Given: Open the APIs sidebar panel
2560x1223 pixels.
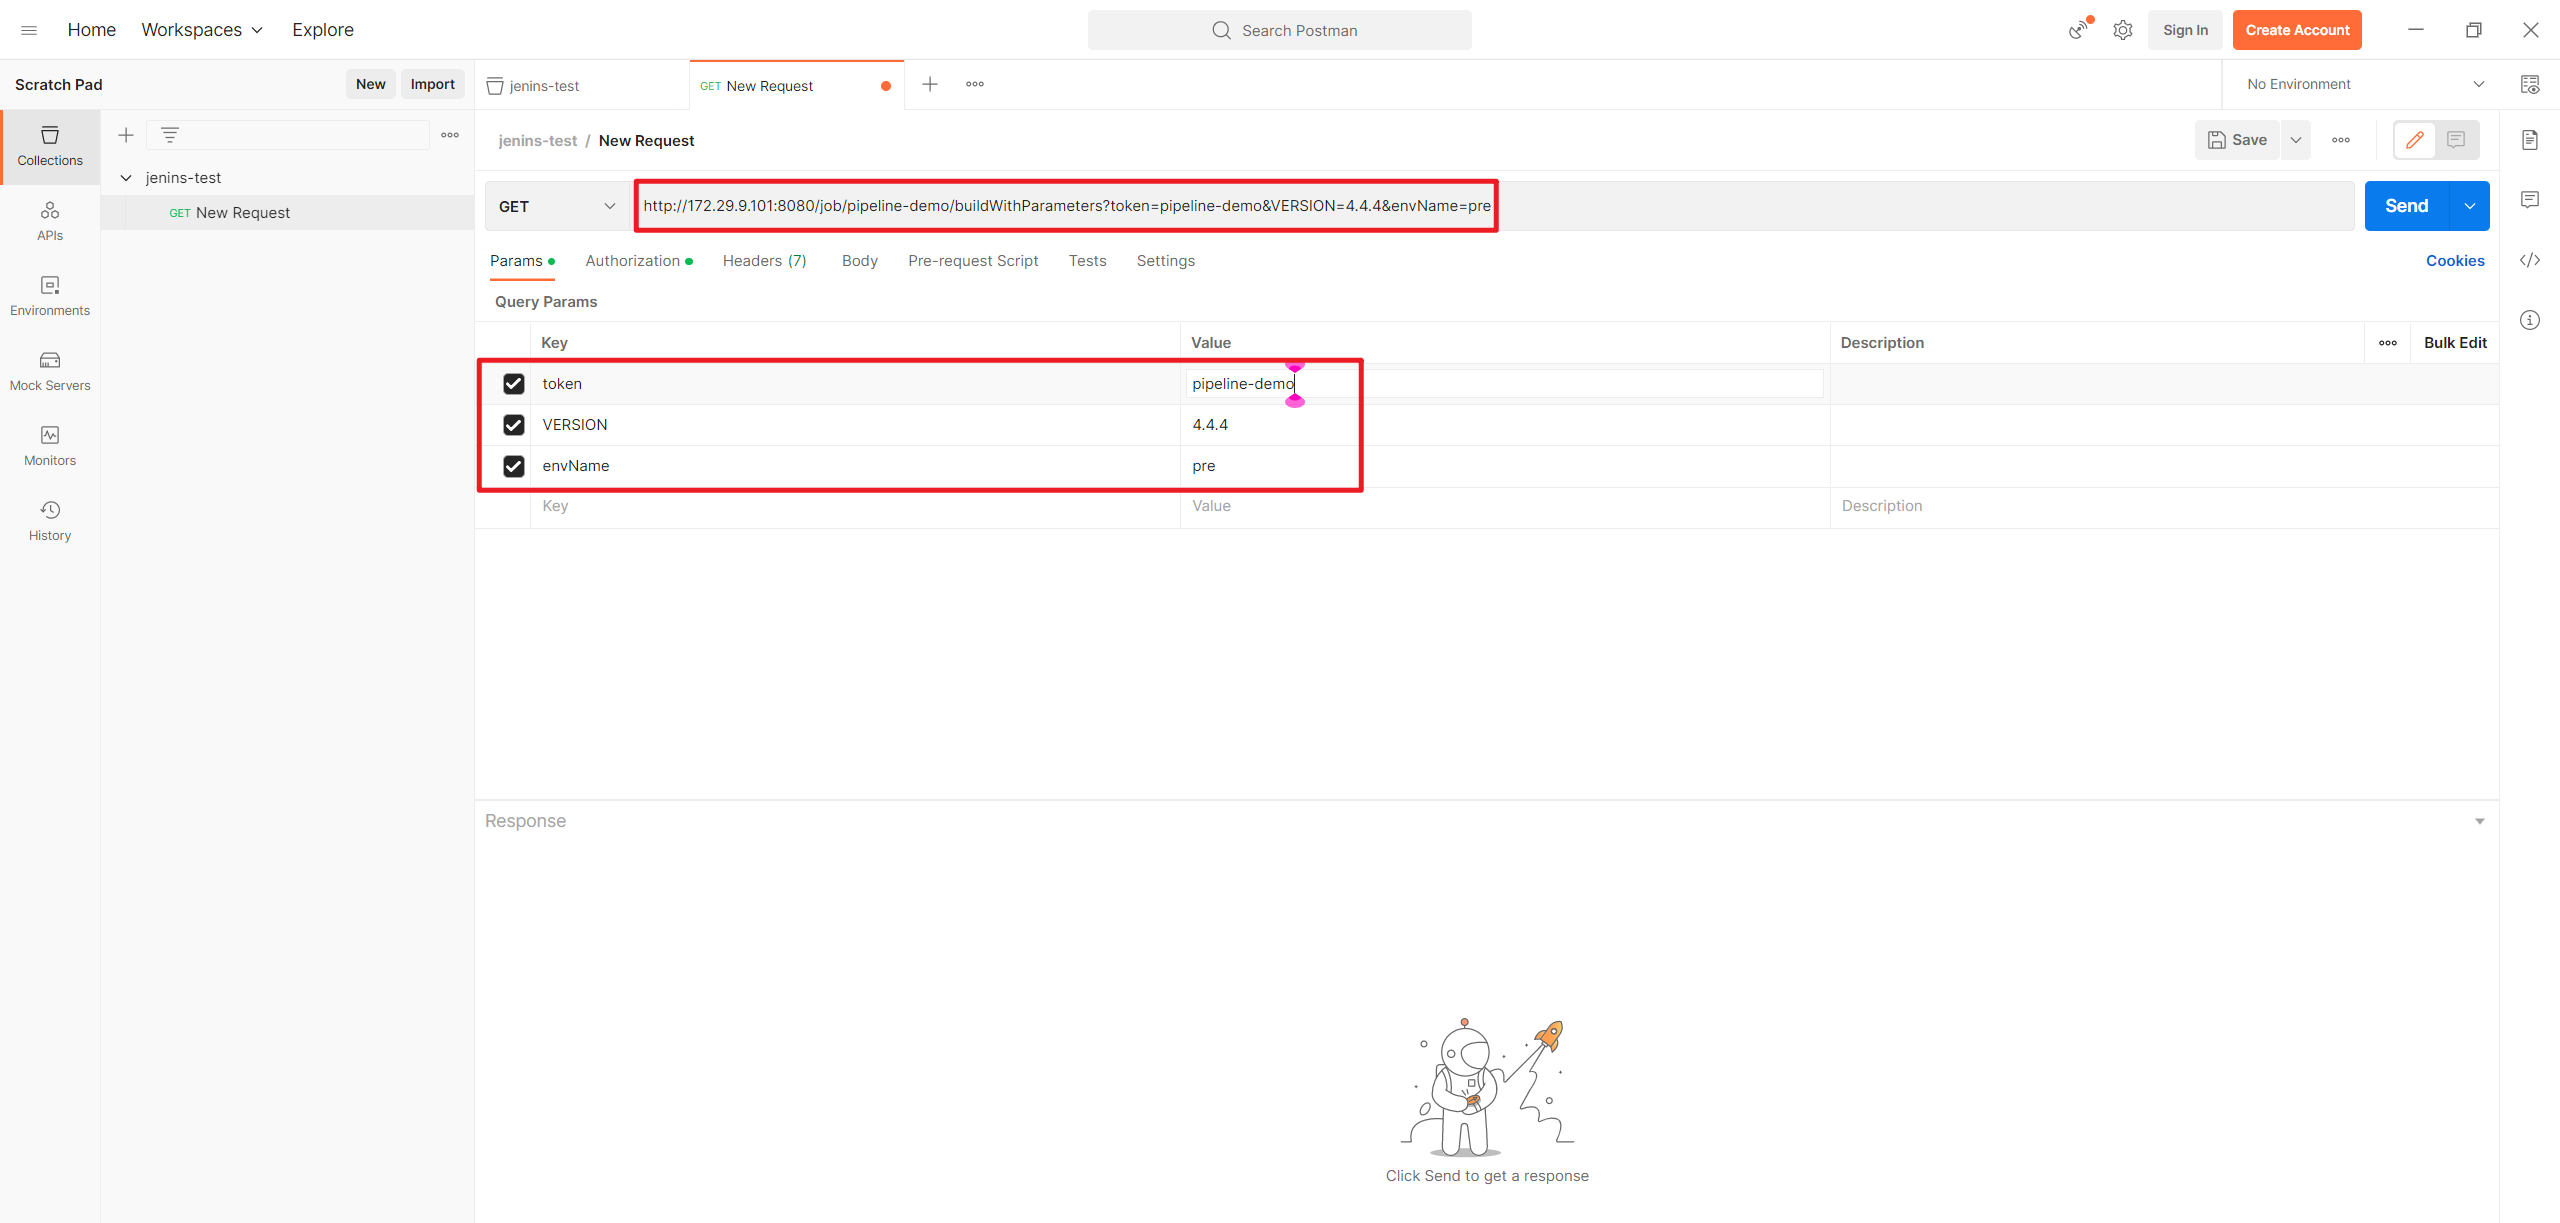Looking at the screenshot, I should click(x=50, y=221).
